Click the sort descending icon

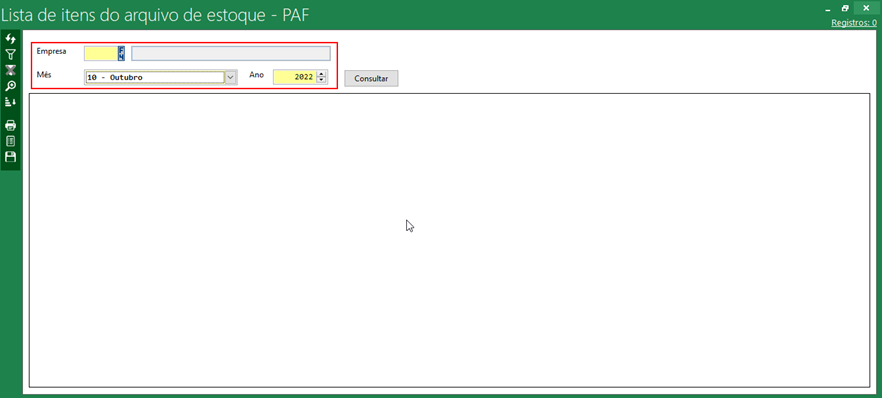tap(10, 102)
